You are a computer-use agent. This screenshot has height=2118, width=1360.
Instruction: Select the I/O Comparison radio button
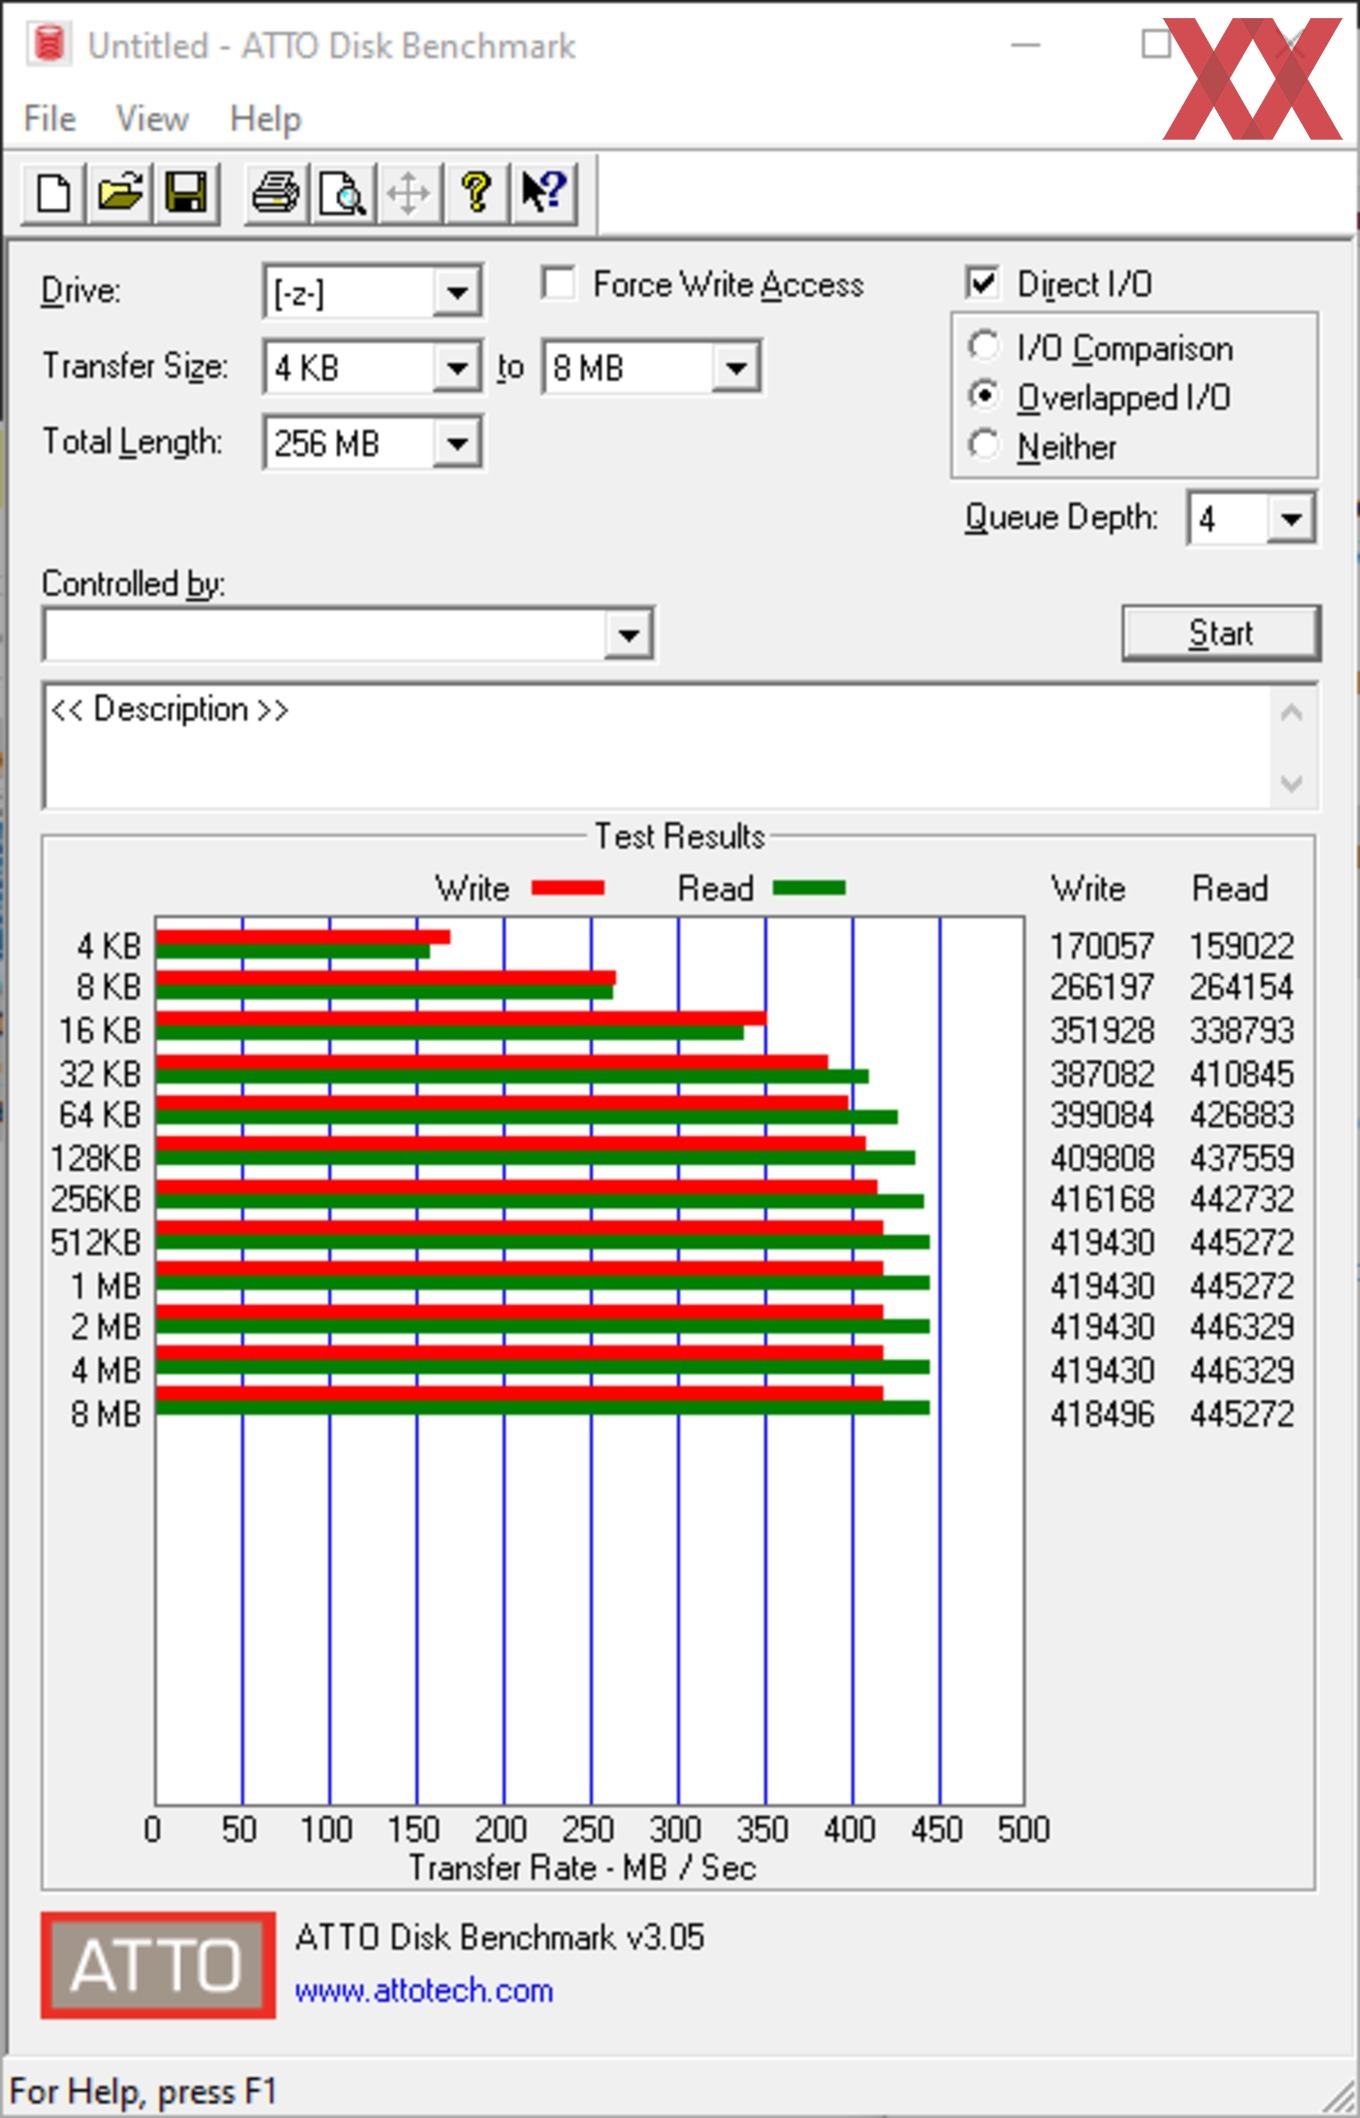click(983, 346)
